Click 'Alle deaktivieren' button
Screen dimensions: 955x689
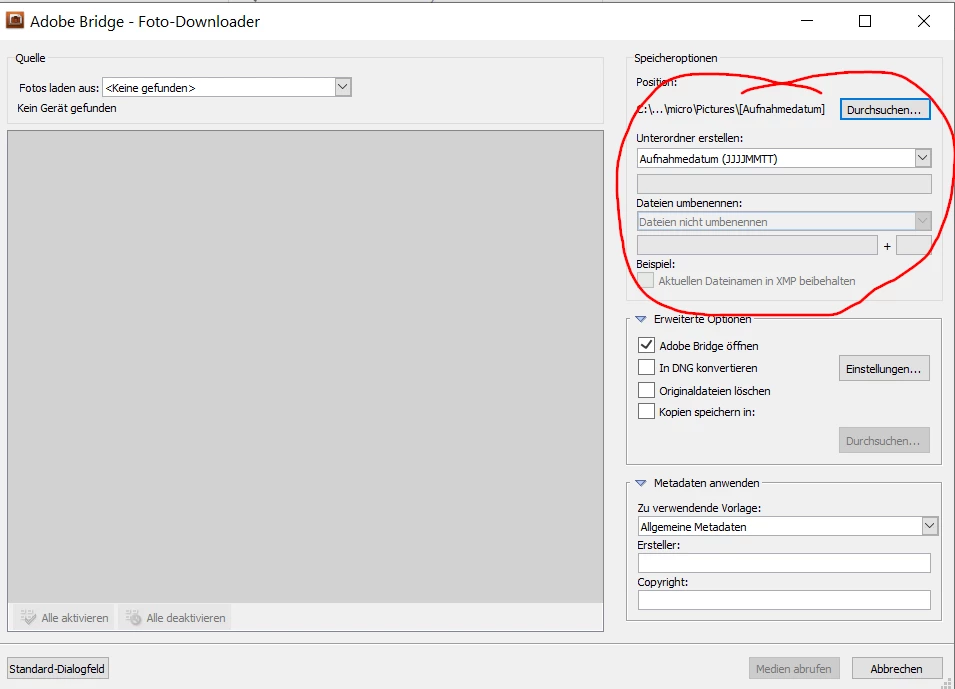tap(175, 618)
